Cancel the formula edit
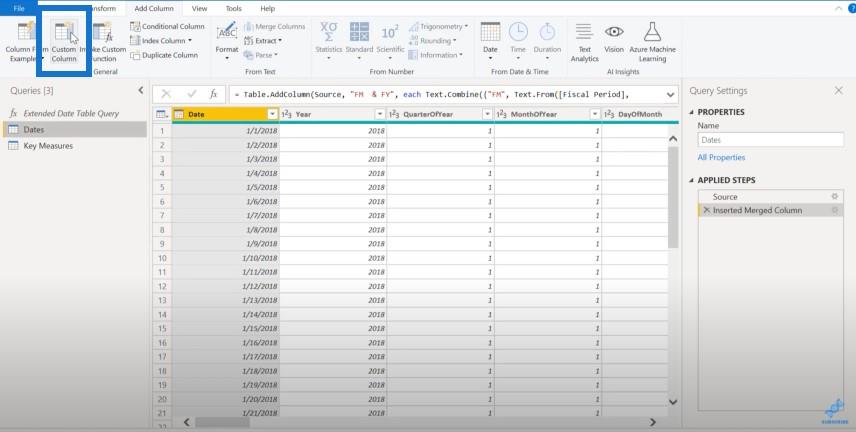Screen dimensions: 856x432 (166, 94)
